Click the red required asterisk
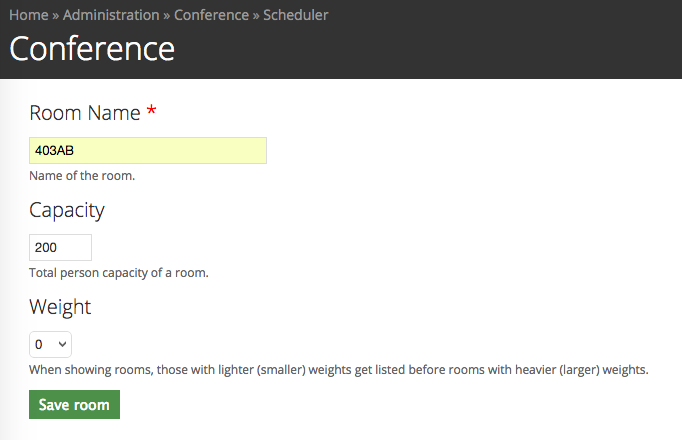The height and width of the screenshot is (440, 682). click(151, 110)
